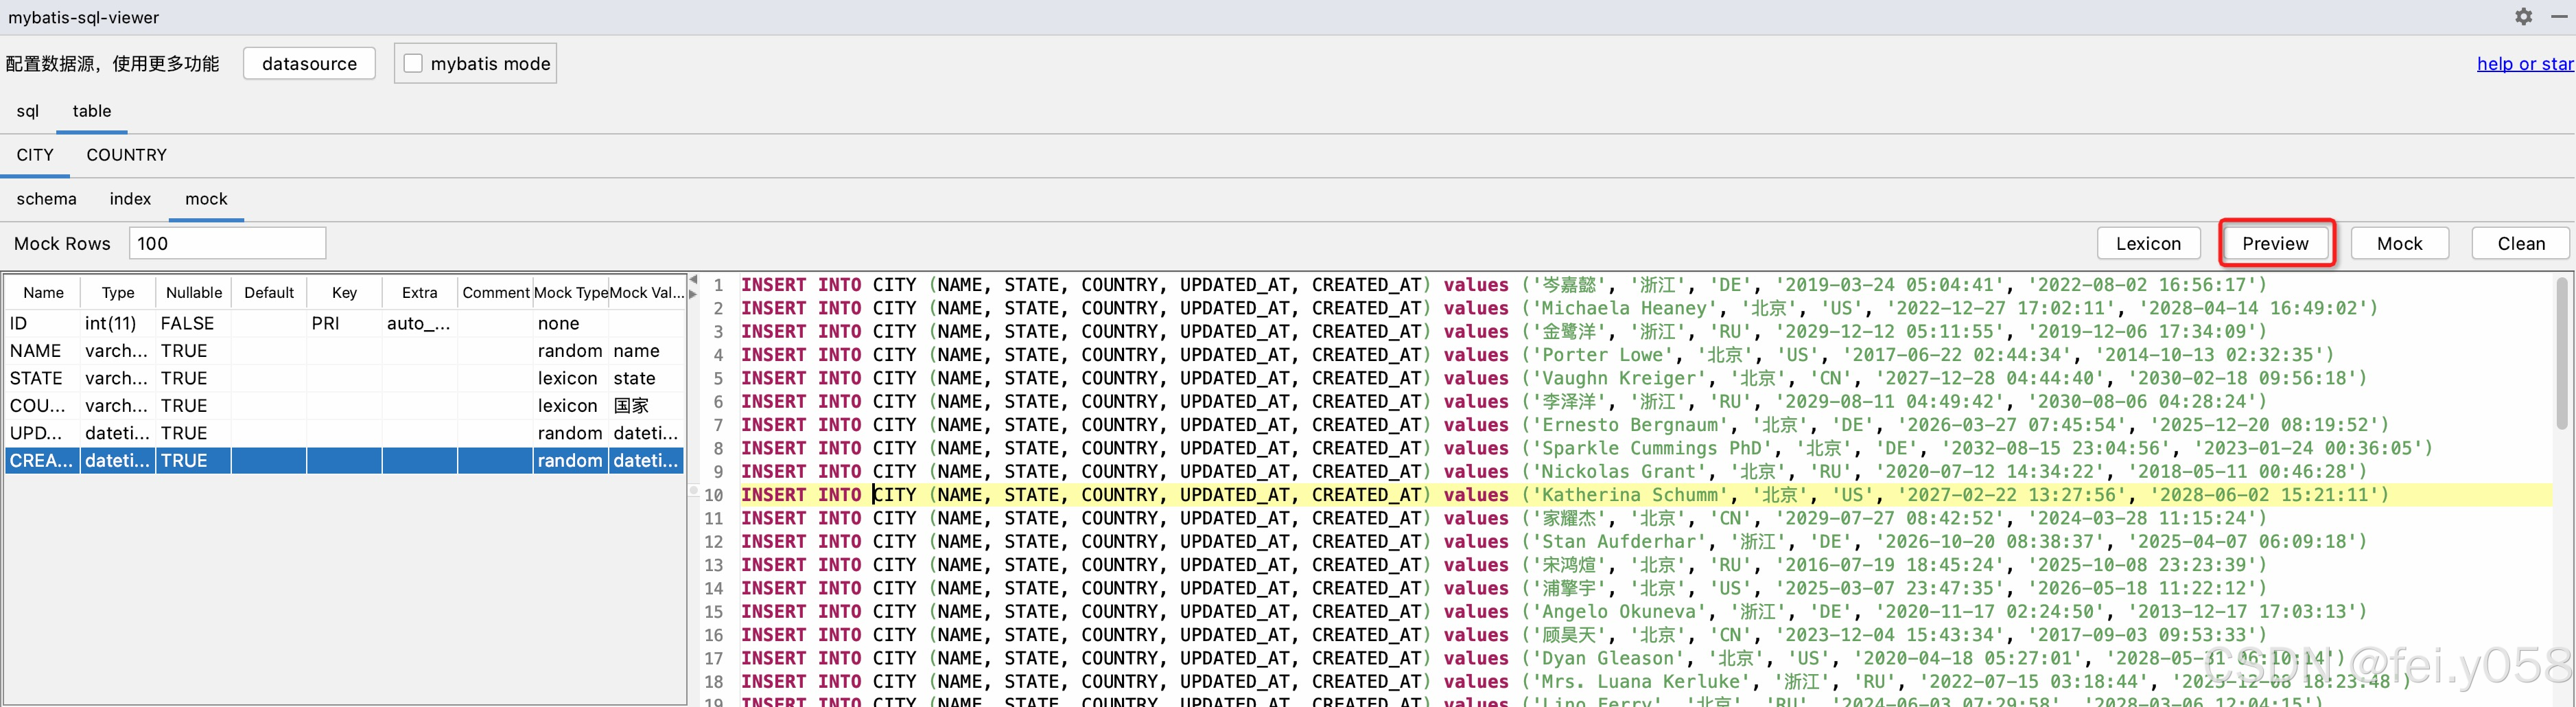Select the COU... row name cell
The height and width of the screenshot is (707, 2576).
click(x=43, y=406)
